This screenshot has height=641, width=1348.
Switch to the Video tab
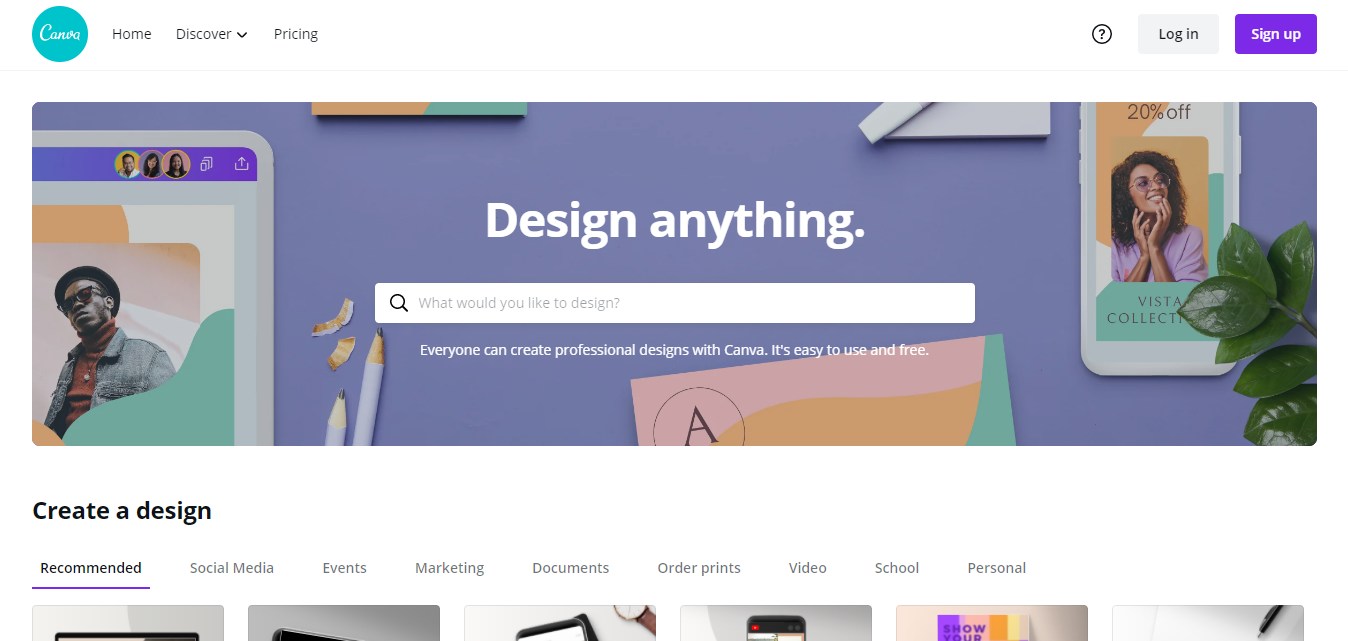(x=807, y=568)
